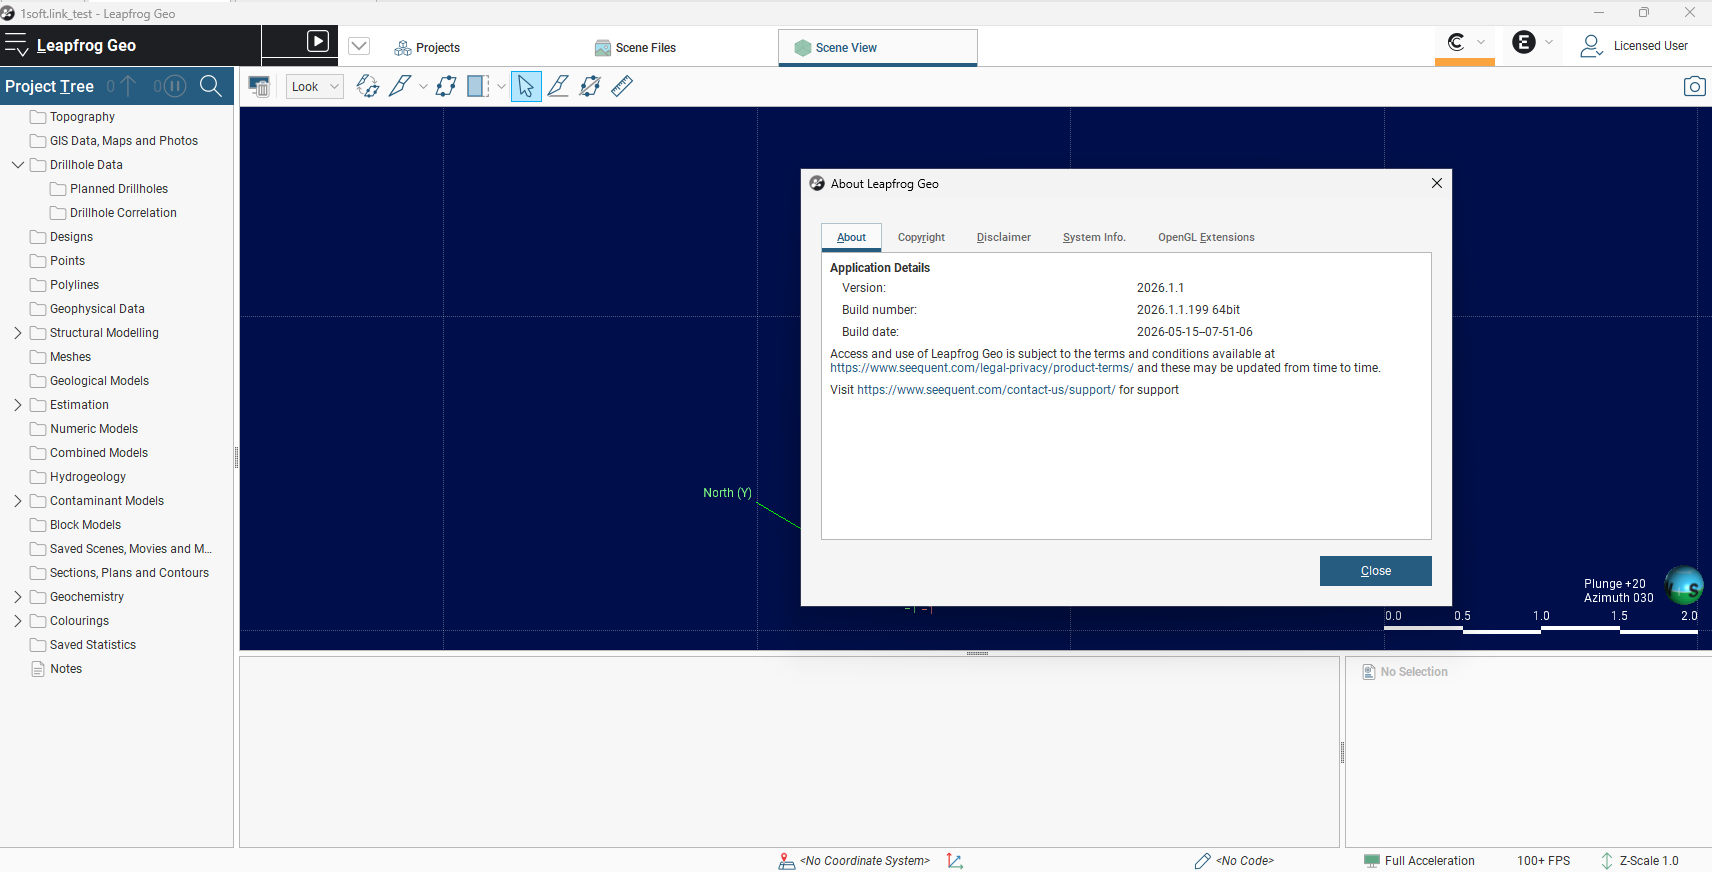Click the Licensed User profile icon
1712x872 pixels.
pos(1591,46)
